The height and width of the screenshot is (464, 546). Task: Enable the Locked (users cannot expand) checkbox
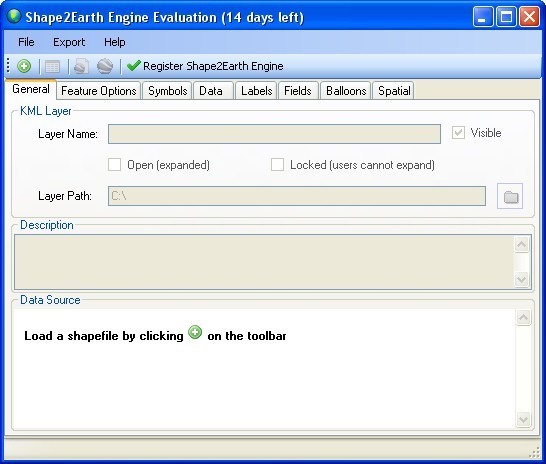coord(277,165)
